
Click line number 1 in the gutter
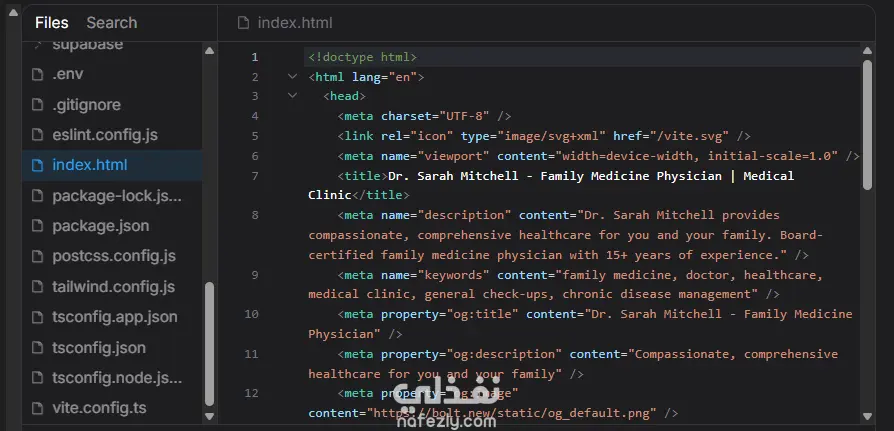[x=254, y=57]
